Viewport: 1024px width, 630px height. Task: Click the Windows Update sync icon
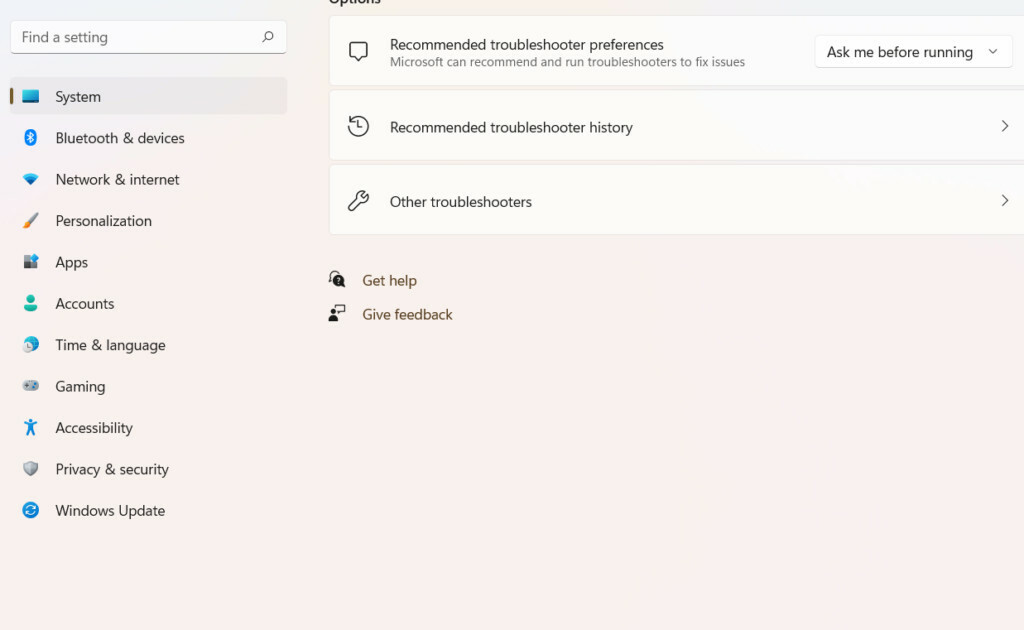pos(31,510)
